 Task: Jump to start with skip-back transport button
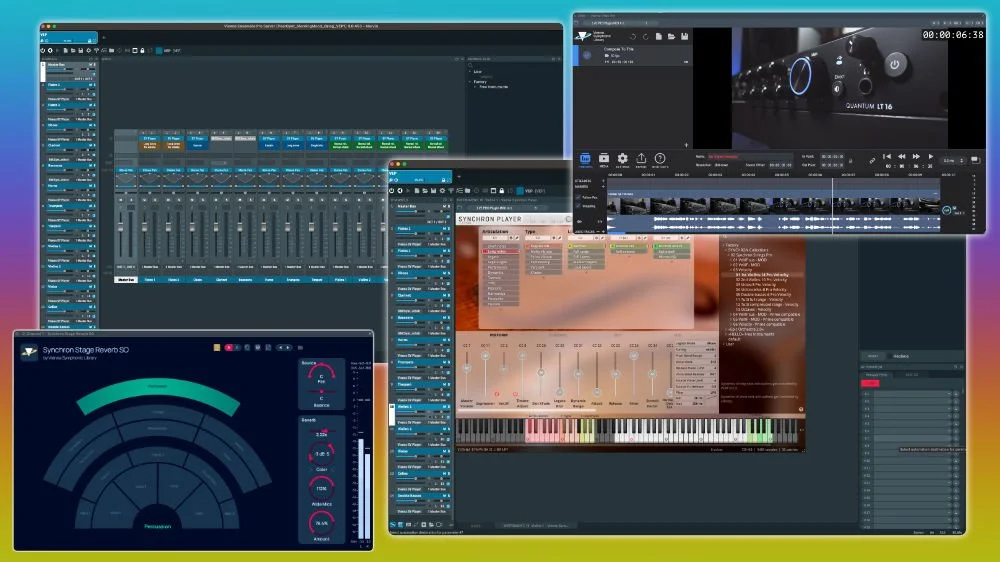pos(886,156)
